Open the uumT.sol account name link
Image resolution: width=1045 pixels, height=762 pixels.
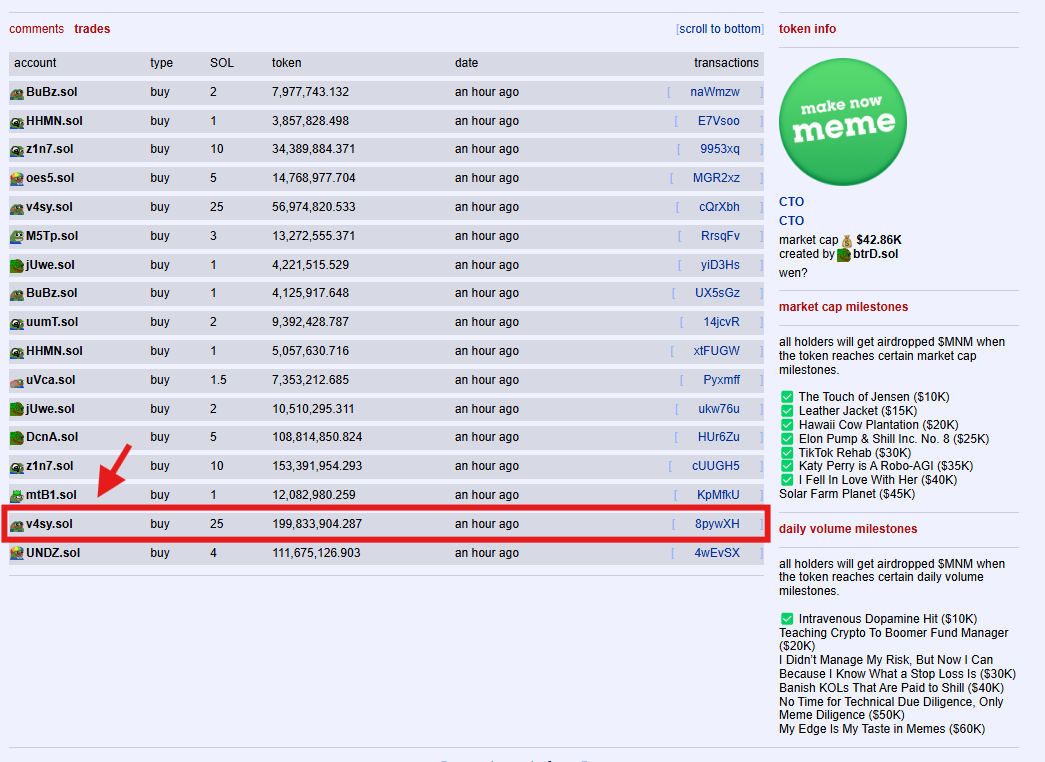coord(52,322)
